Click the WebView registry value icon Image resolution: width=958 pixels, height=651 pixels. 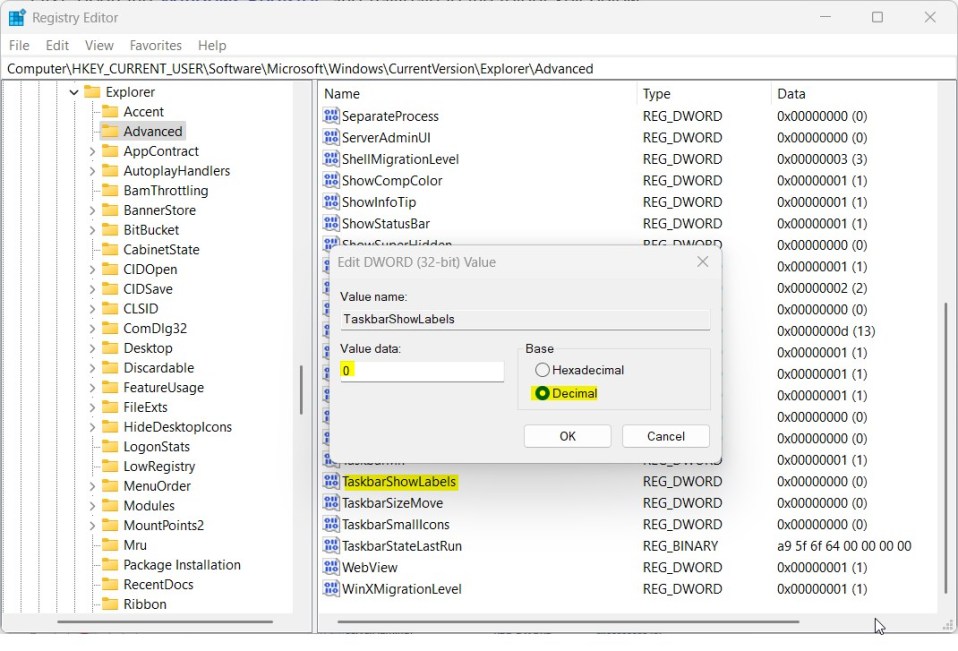tap(331, 567)
